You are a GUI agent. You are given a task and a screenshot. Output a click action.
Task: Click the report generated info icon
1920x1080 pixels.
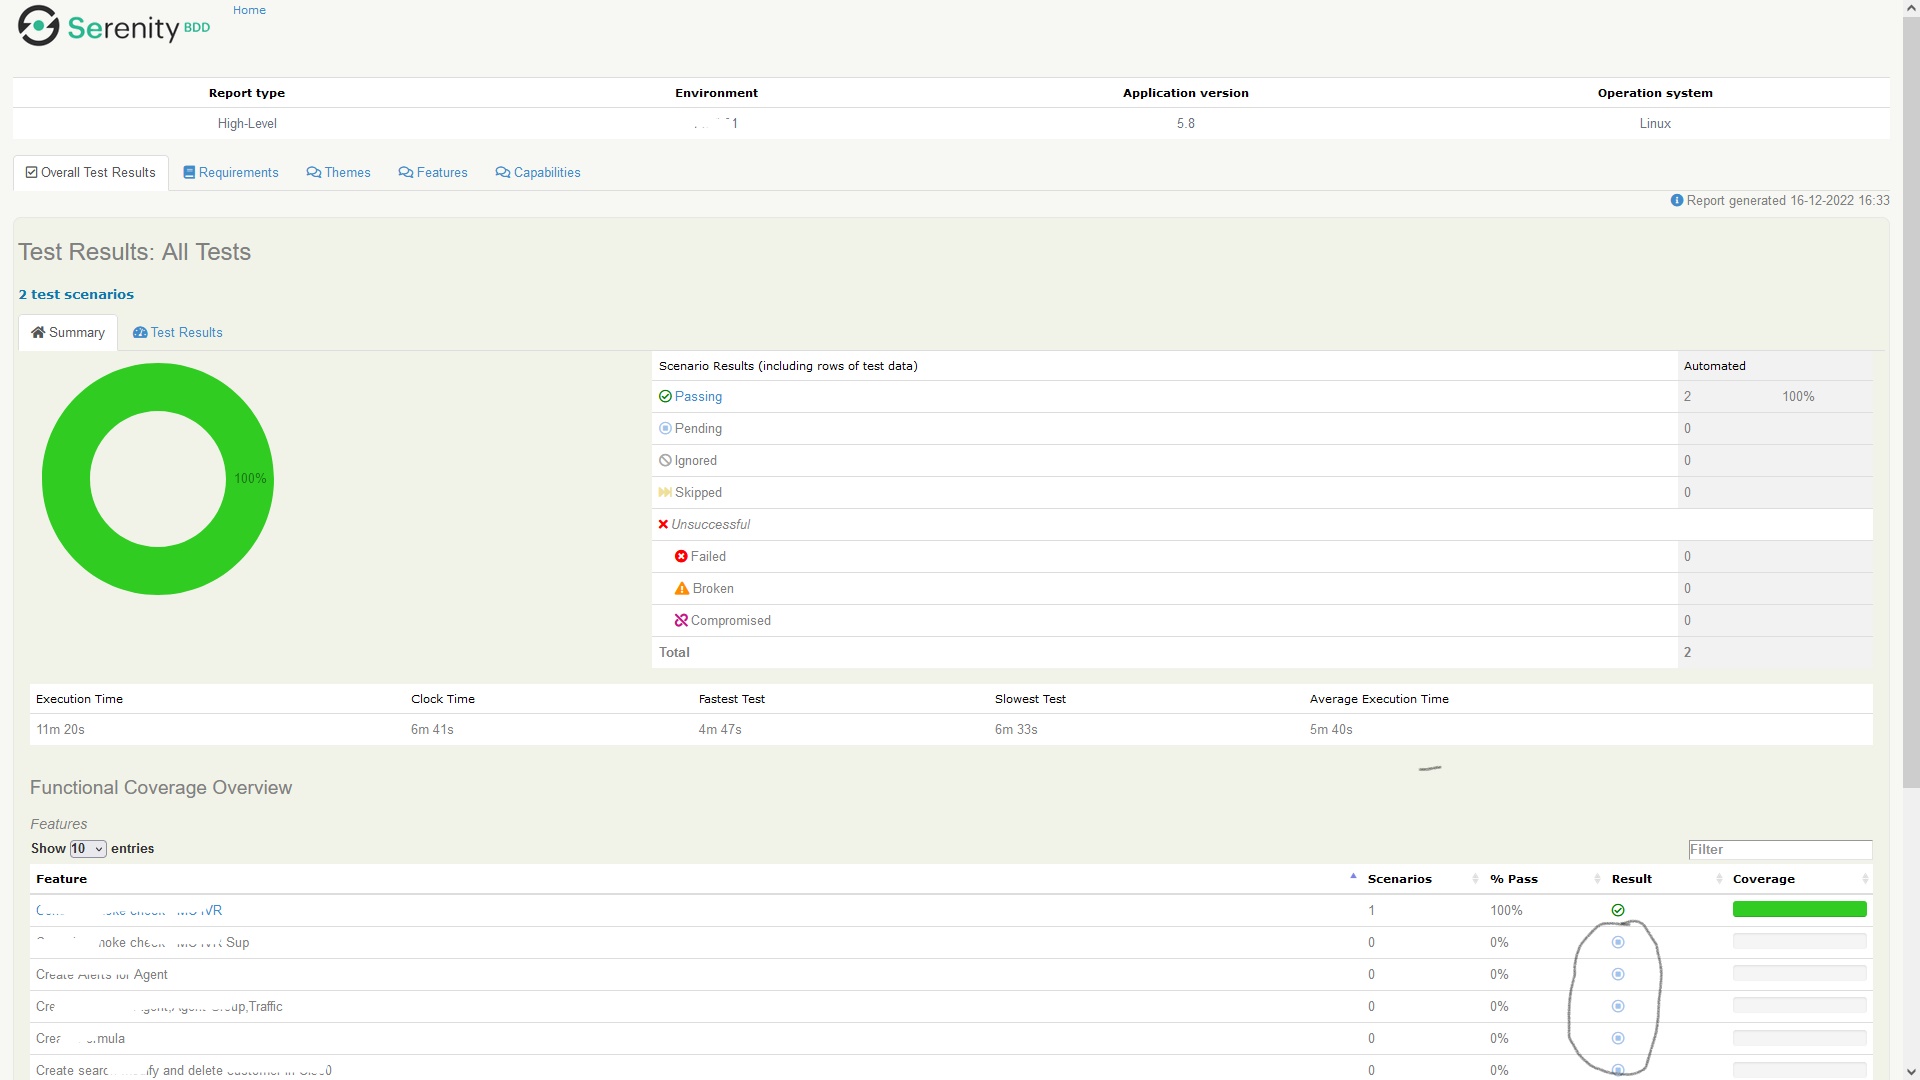coord(1678,200)
